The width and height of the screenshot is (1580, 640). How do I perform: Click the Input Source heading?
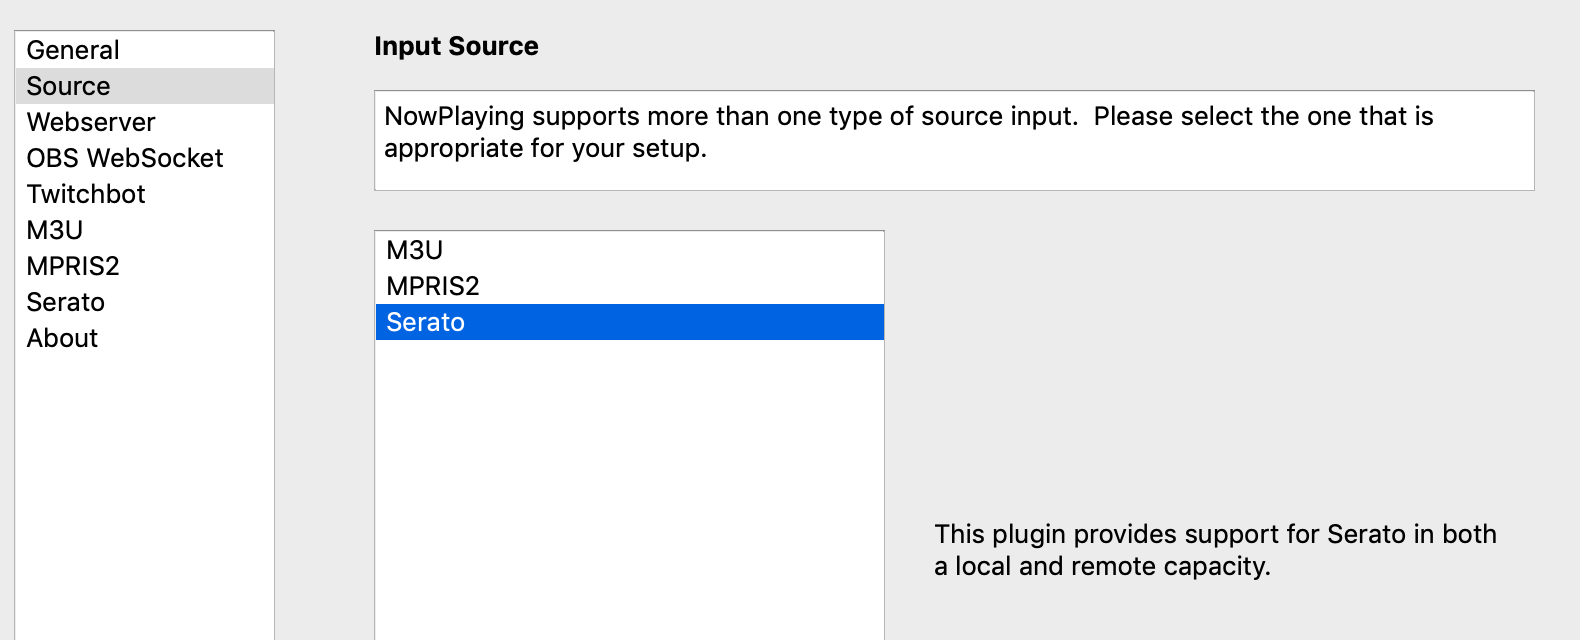pyautogui.click(x=456, y=46)
